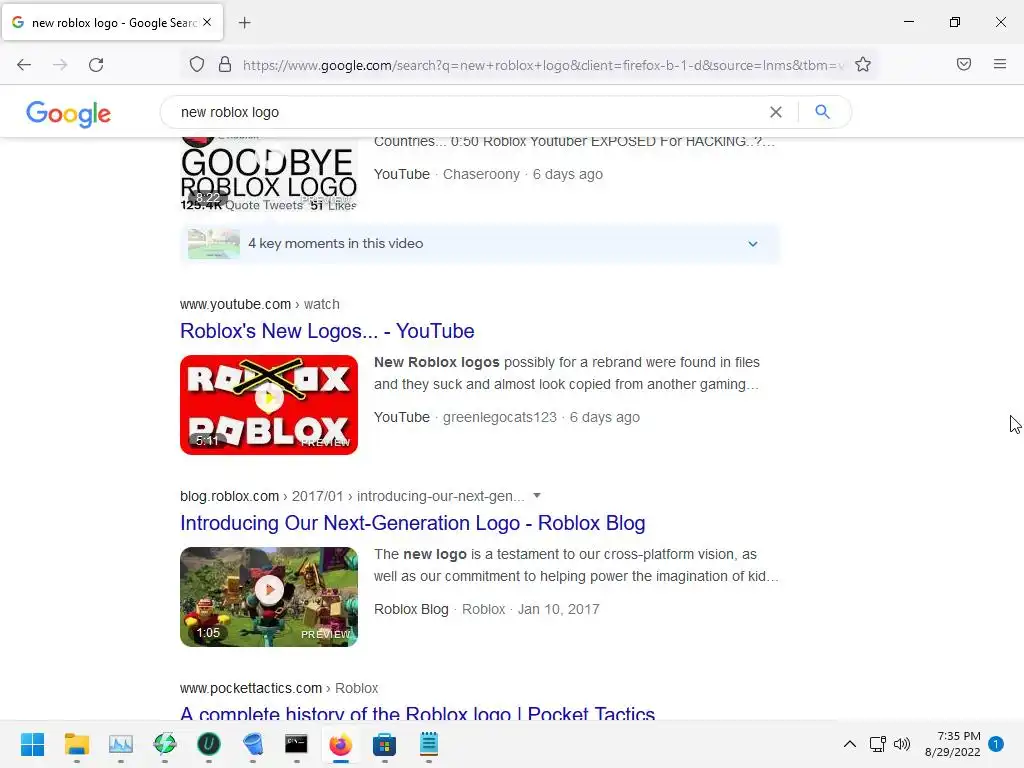This screenshot has height=768, width=1024.
Task: Open the volume speaker tray icon
Action: [x=902, y=744]
